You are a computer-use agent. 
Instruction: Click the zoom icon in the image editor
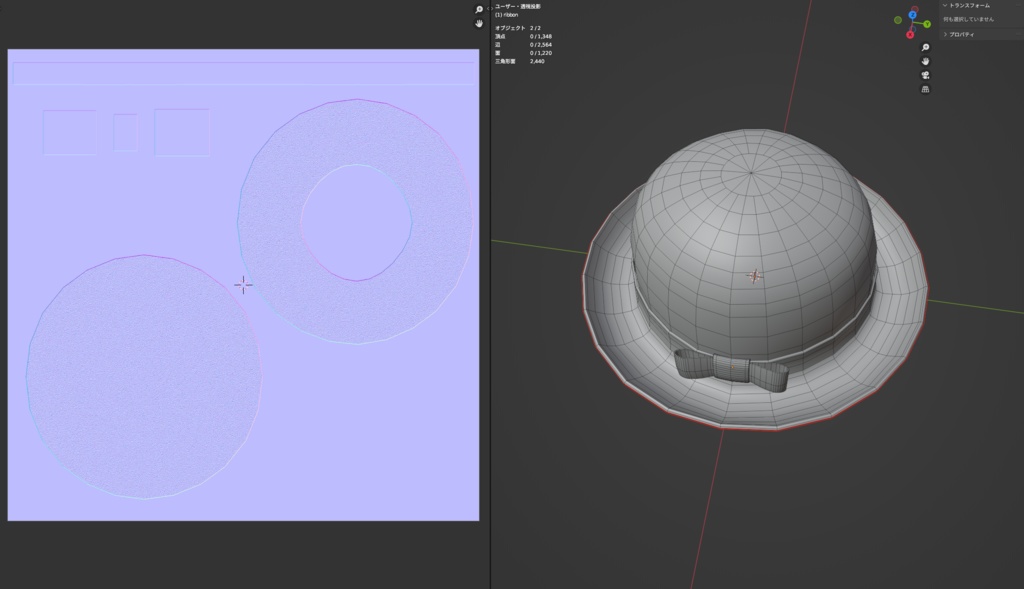(x=479, y=9)
